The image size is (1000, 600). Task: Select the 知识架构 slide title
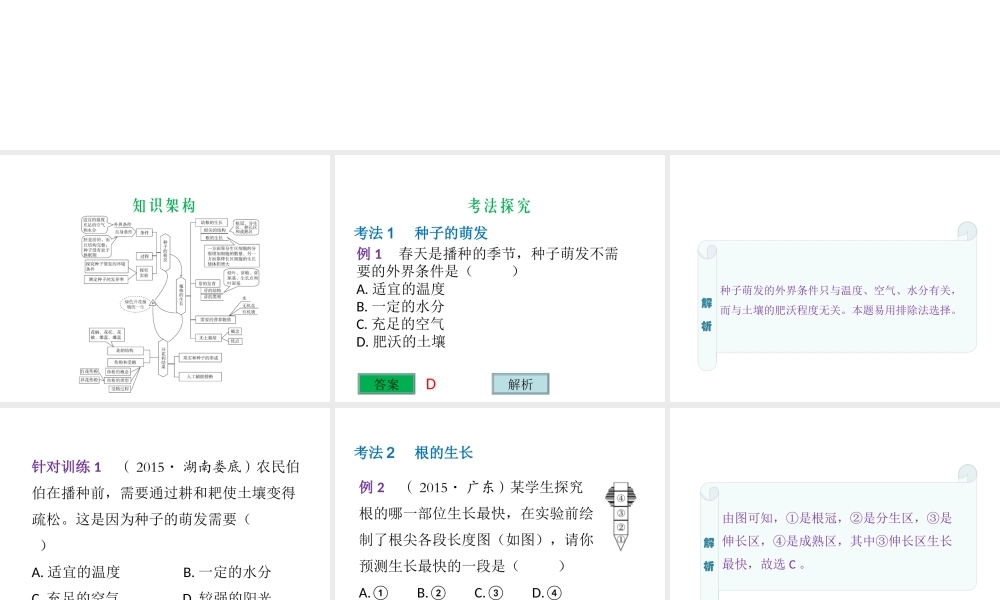pos(164,205)
